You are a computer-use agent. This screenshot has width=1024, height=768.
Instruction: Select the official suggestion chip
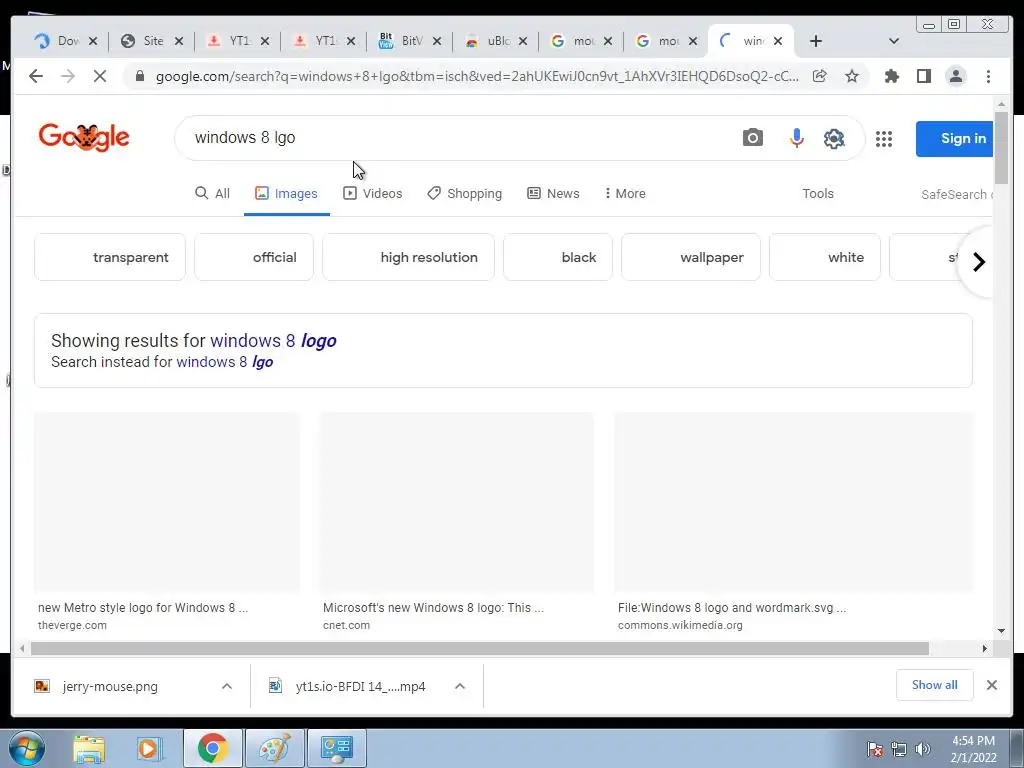253,257
